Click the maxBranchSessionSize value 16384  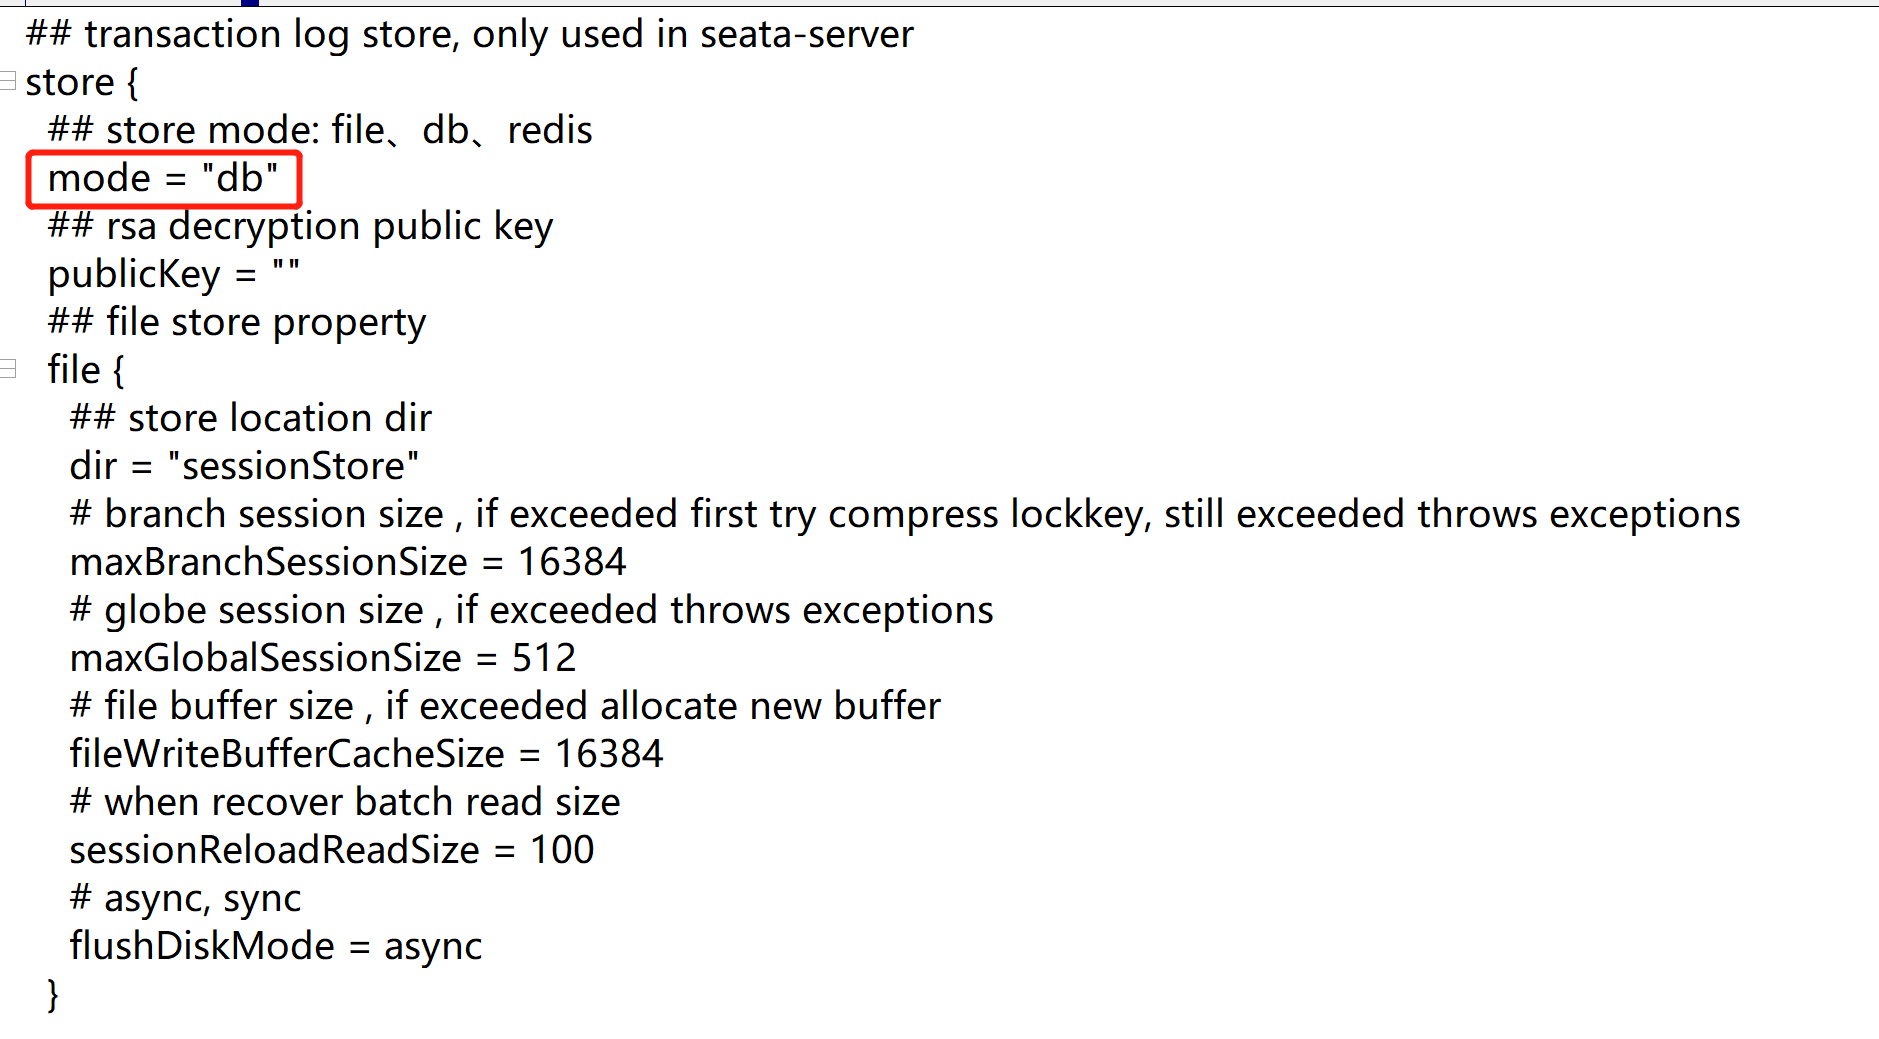(x=571, y=562)
